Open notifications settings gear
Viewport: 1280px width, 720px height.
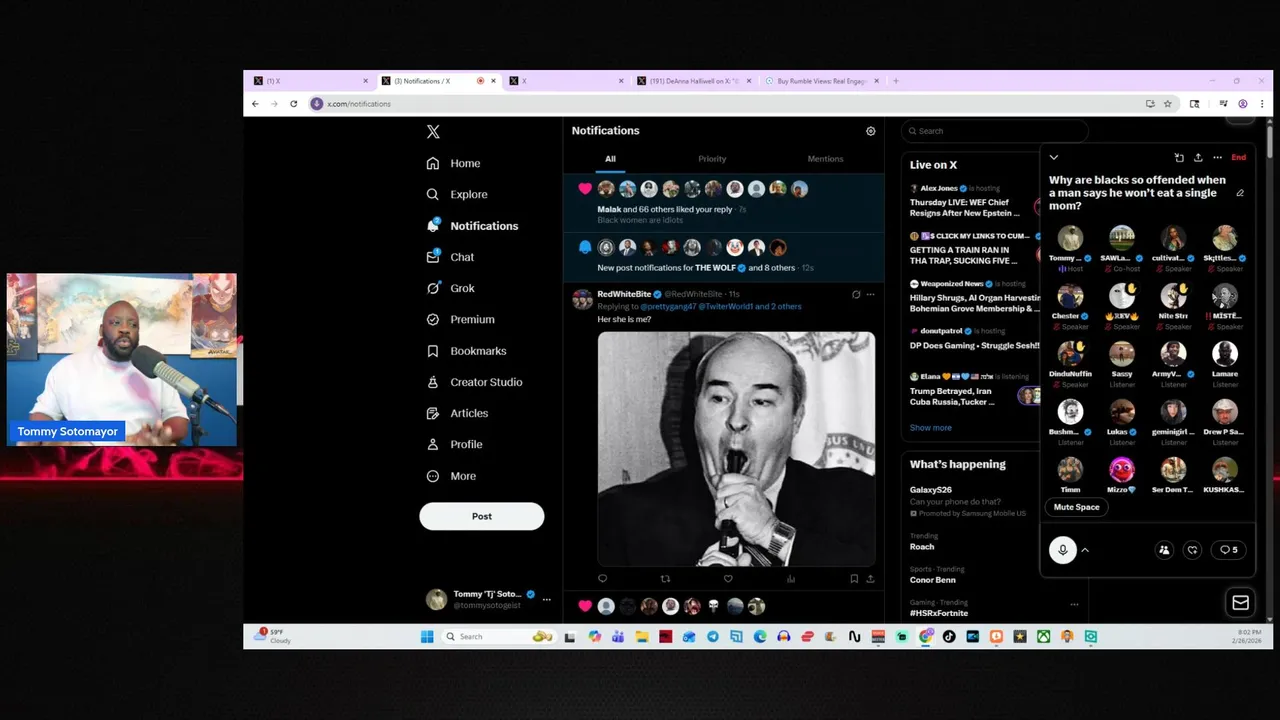click(870, 131)
